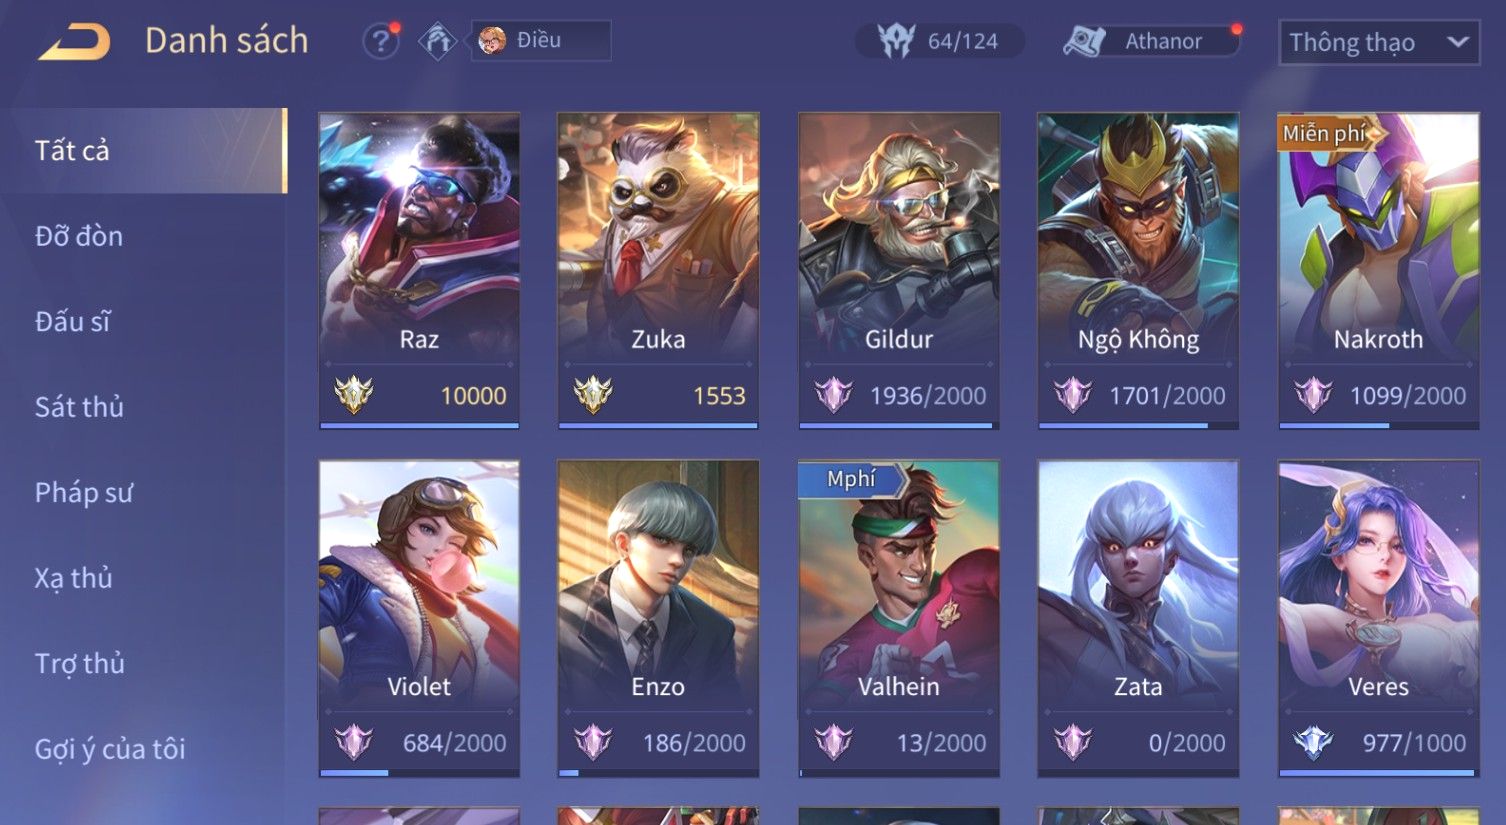Open the Violet hero card
The image size is (1506, 825).
(x=419, y=618)
